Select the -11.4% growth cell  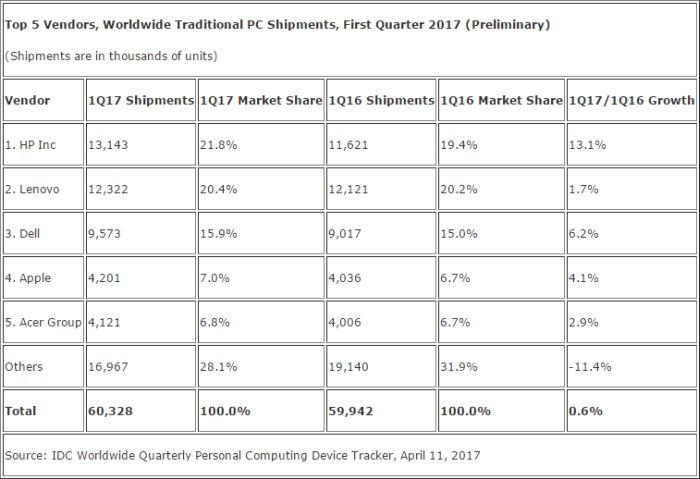631,367
